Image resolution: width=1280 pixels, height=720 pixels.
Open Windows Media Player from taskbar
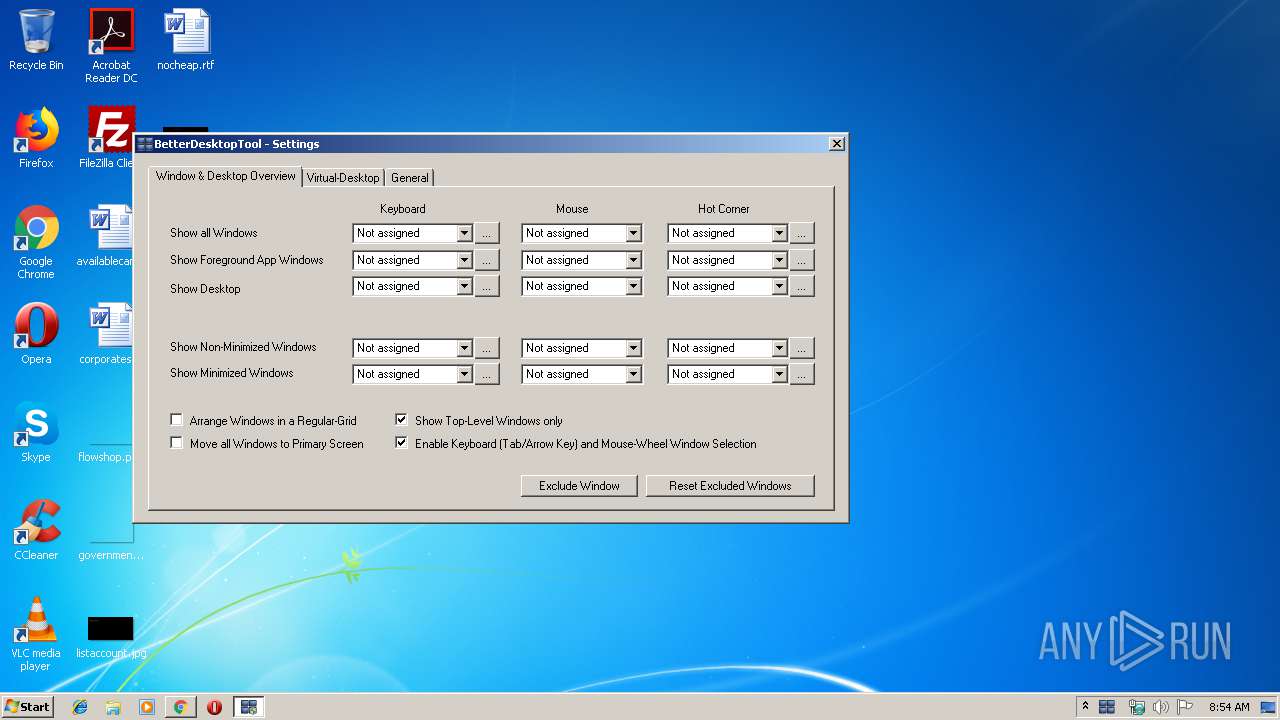click(x=147, y=707)
